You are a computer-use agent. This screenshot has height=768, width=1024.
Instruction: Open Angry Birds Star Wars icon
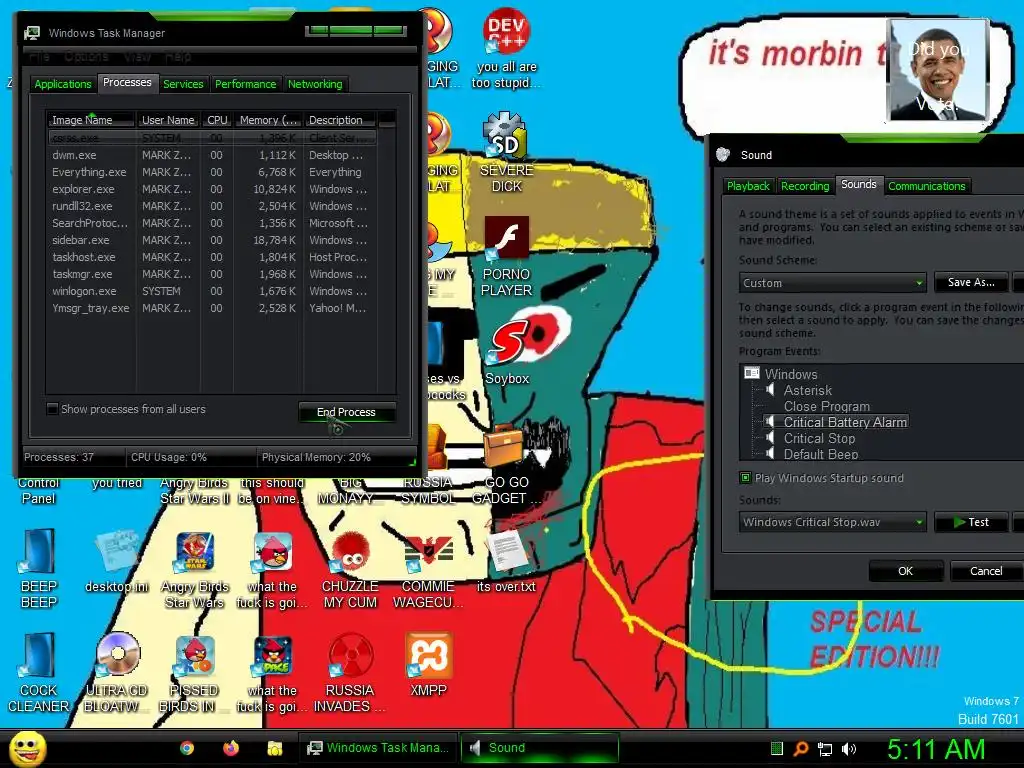(195, 552)
